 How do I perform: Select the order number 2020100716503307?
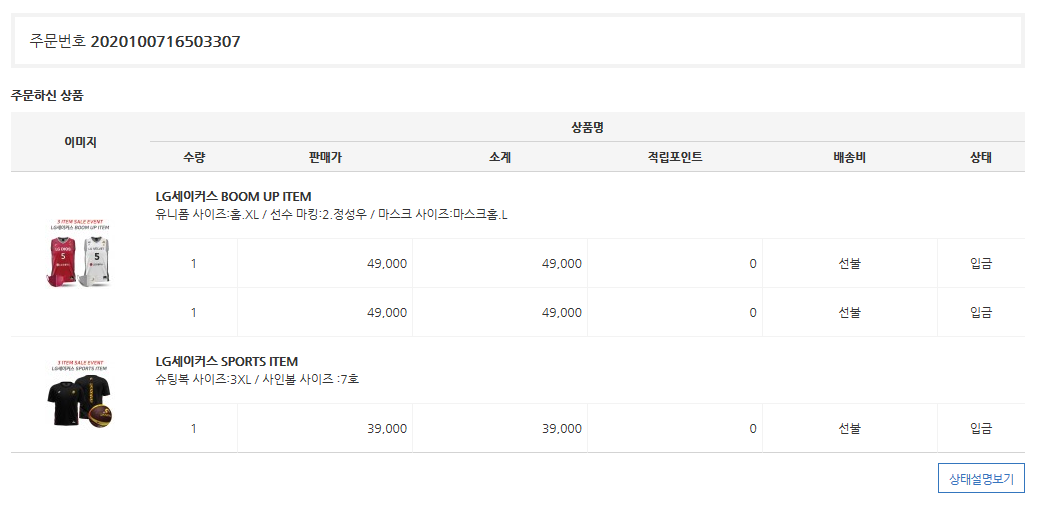tap(165, 41)
